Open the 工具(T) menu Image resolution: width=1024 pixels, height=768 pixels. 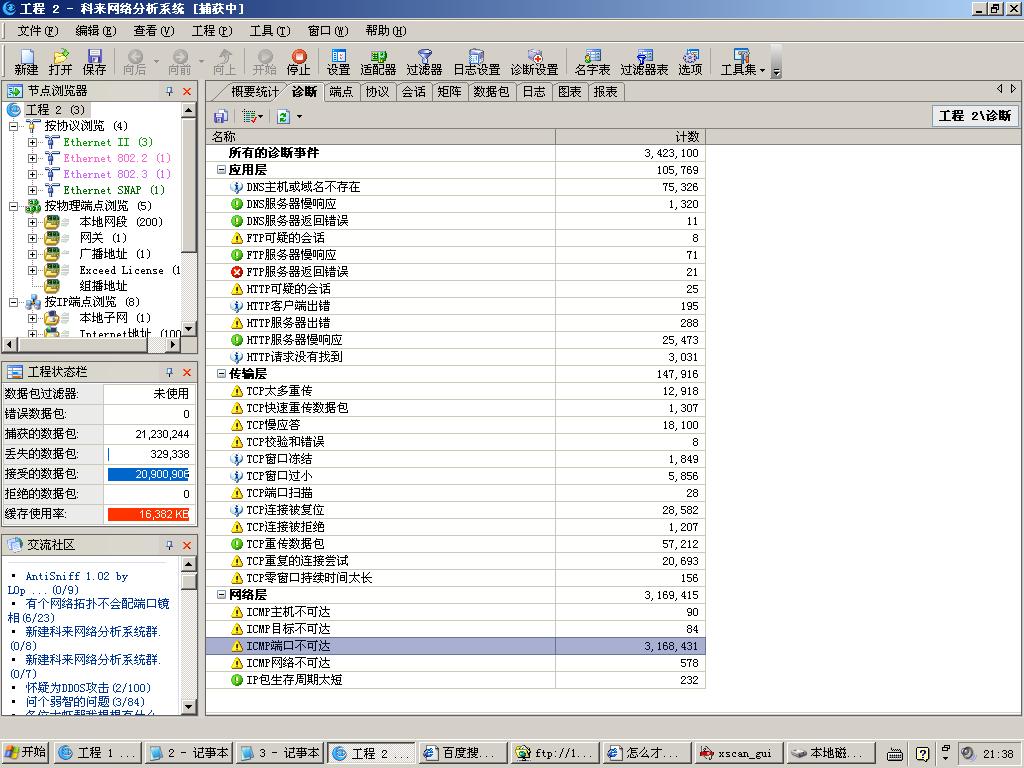[x=269, y=31]
